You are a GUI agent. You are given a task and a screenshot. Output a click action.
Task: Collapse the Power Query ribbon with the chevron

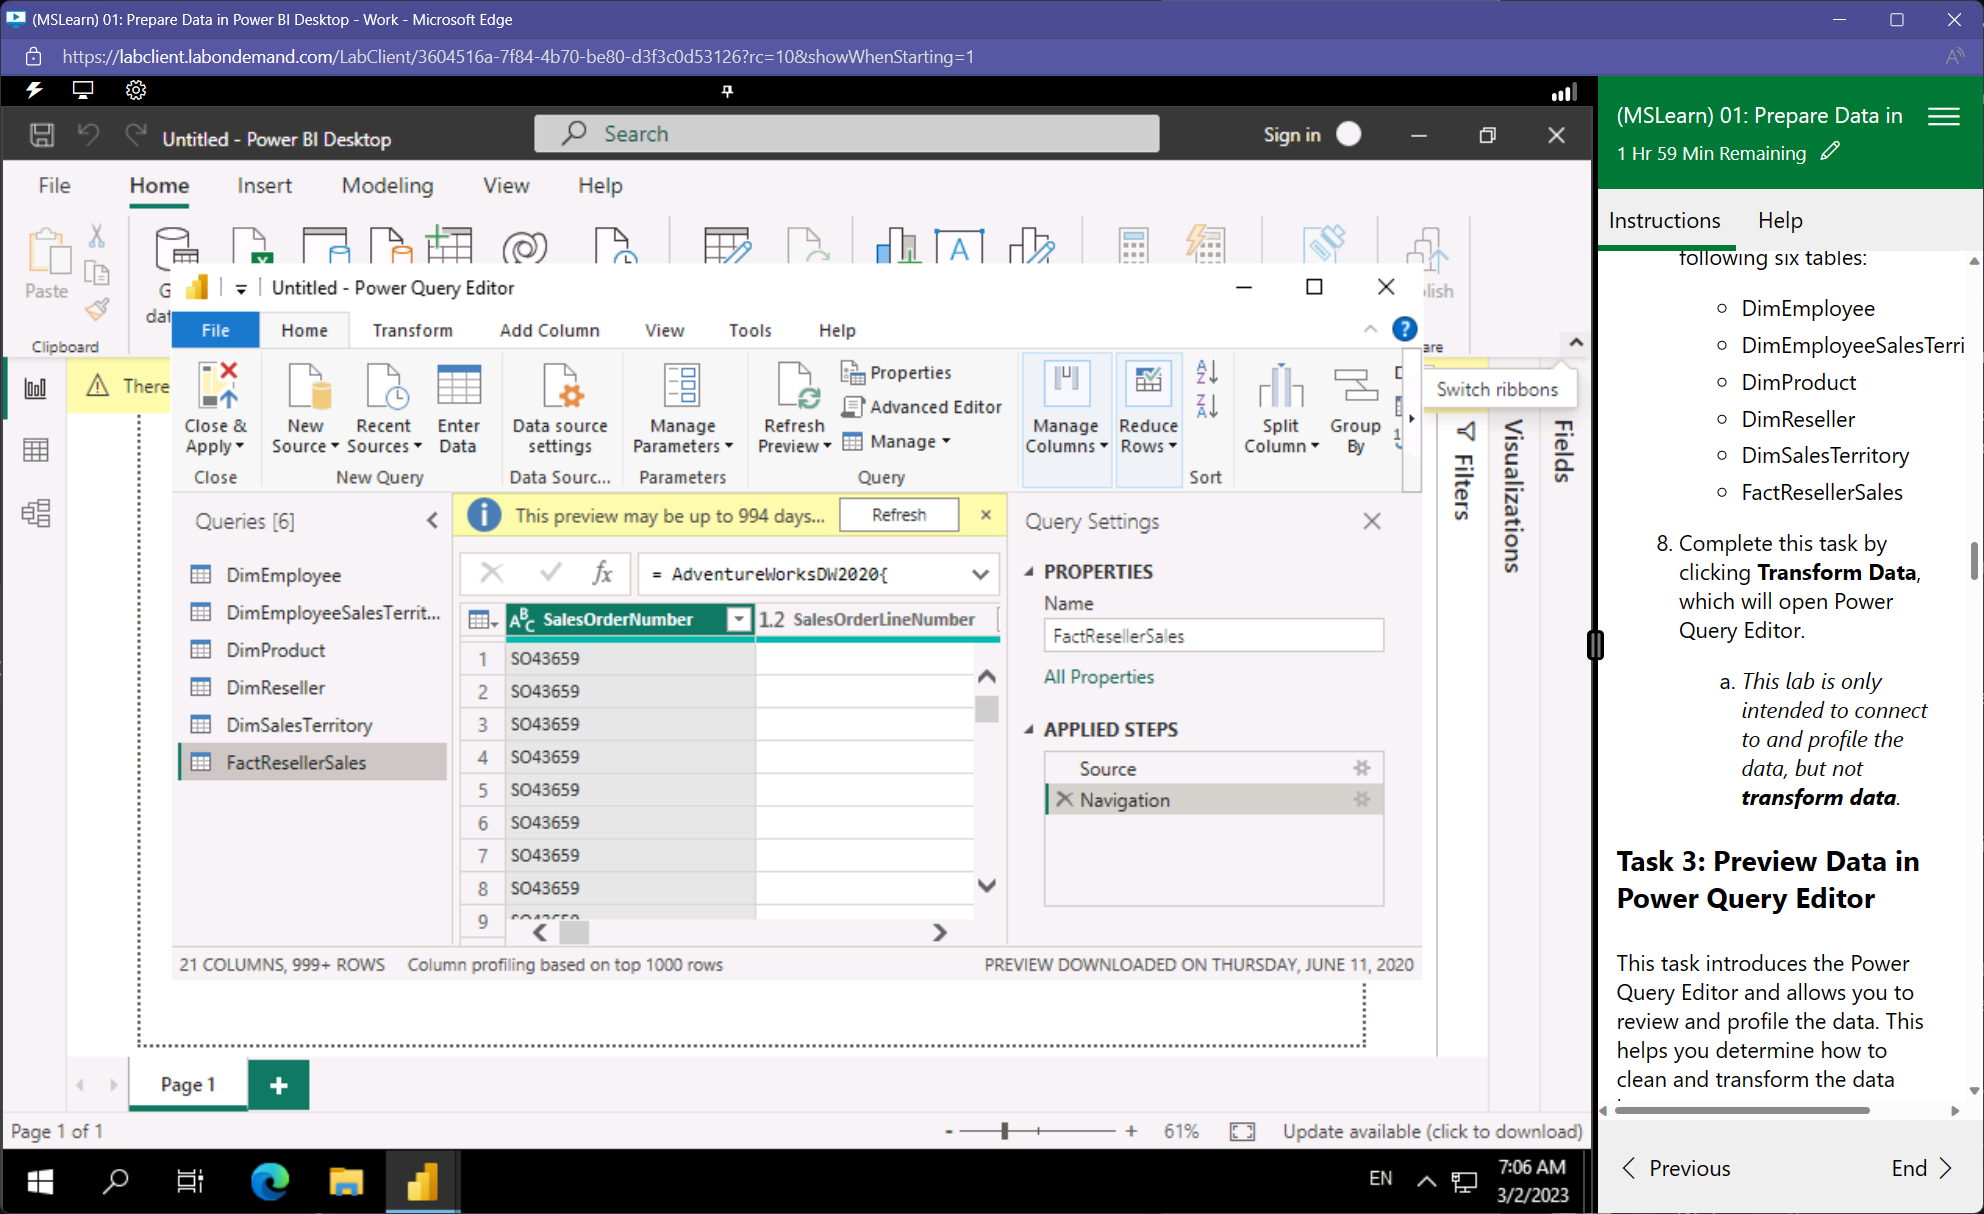1370,330
